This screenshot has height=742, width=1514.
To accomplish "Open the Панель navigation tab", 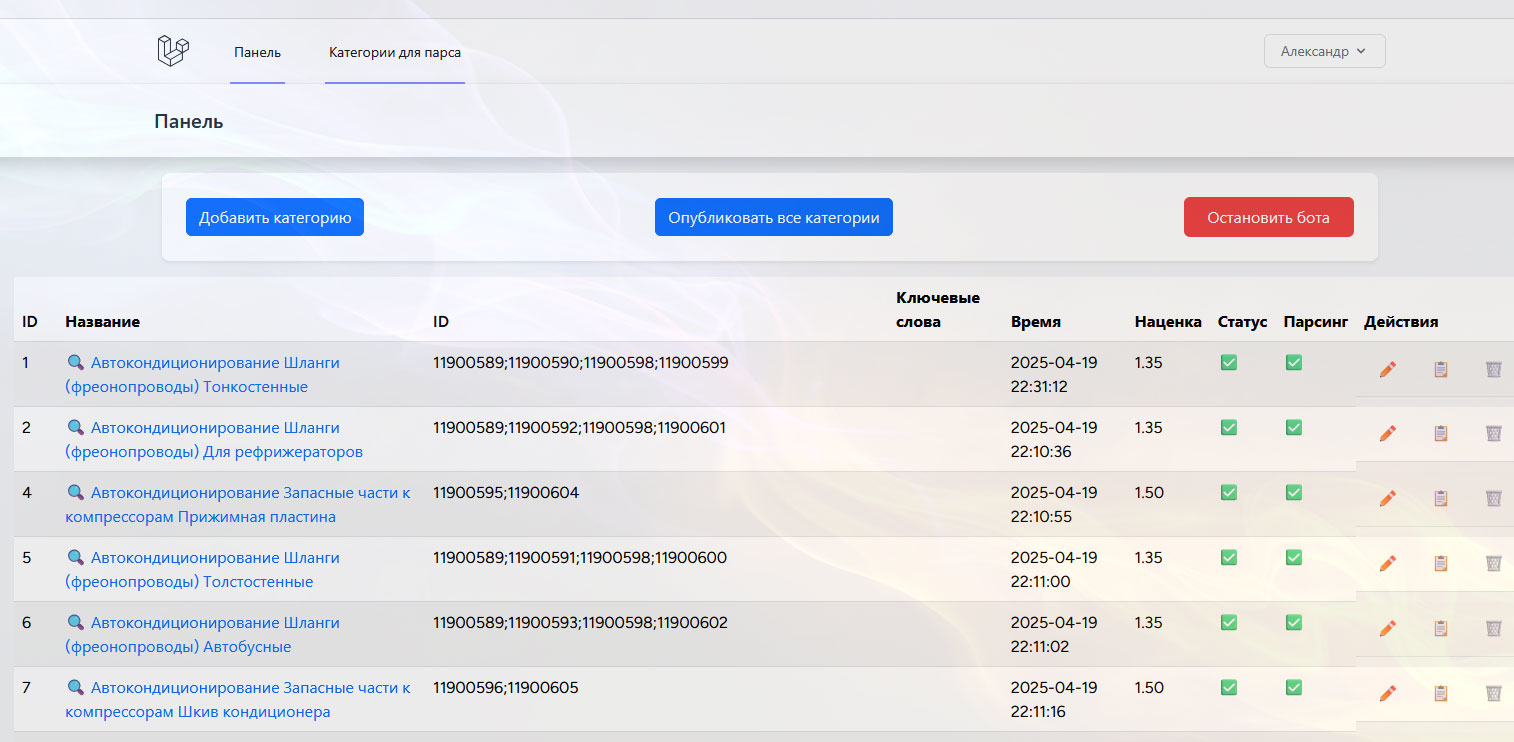I will pyautogui.click(x=257, y=52).
